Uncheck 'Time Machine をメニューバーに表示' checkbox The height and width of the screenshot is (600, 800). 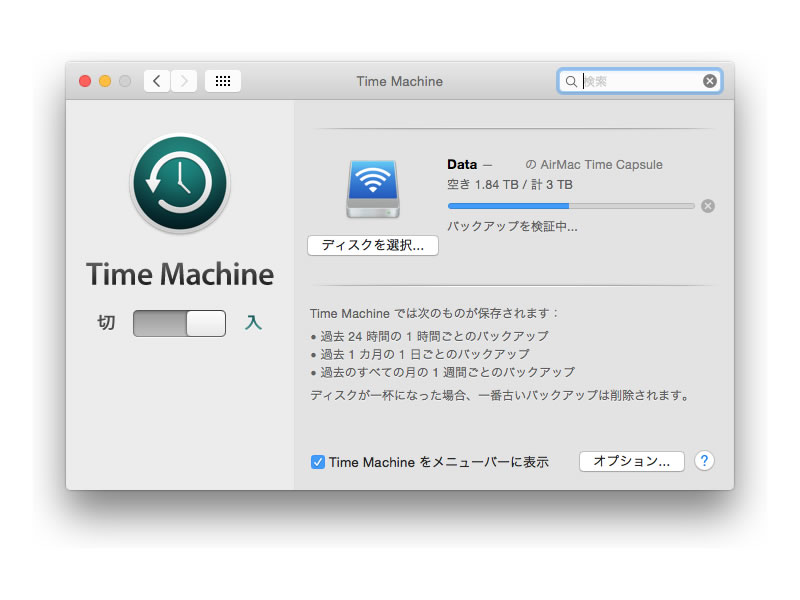point(318,462)
